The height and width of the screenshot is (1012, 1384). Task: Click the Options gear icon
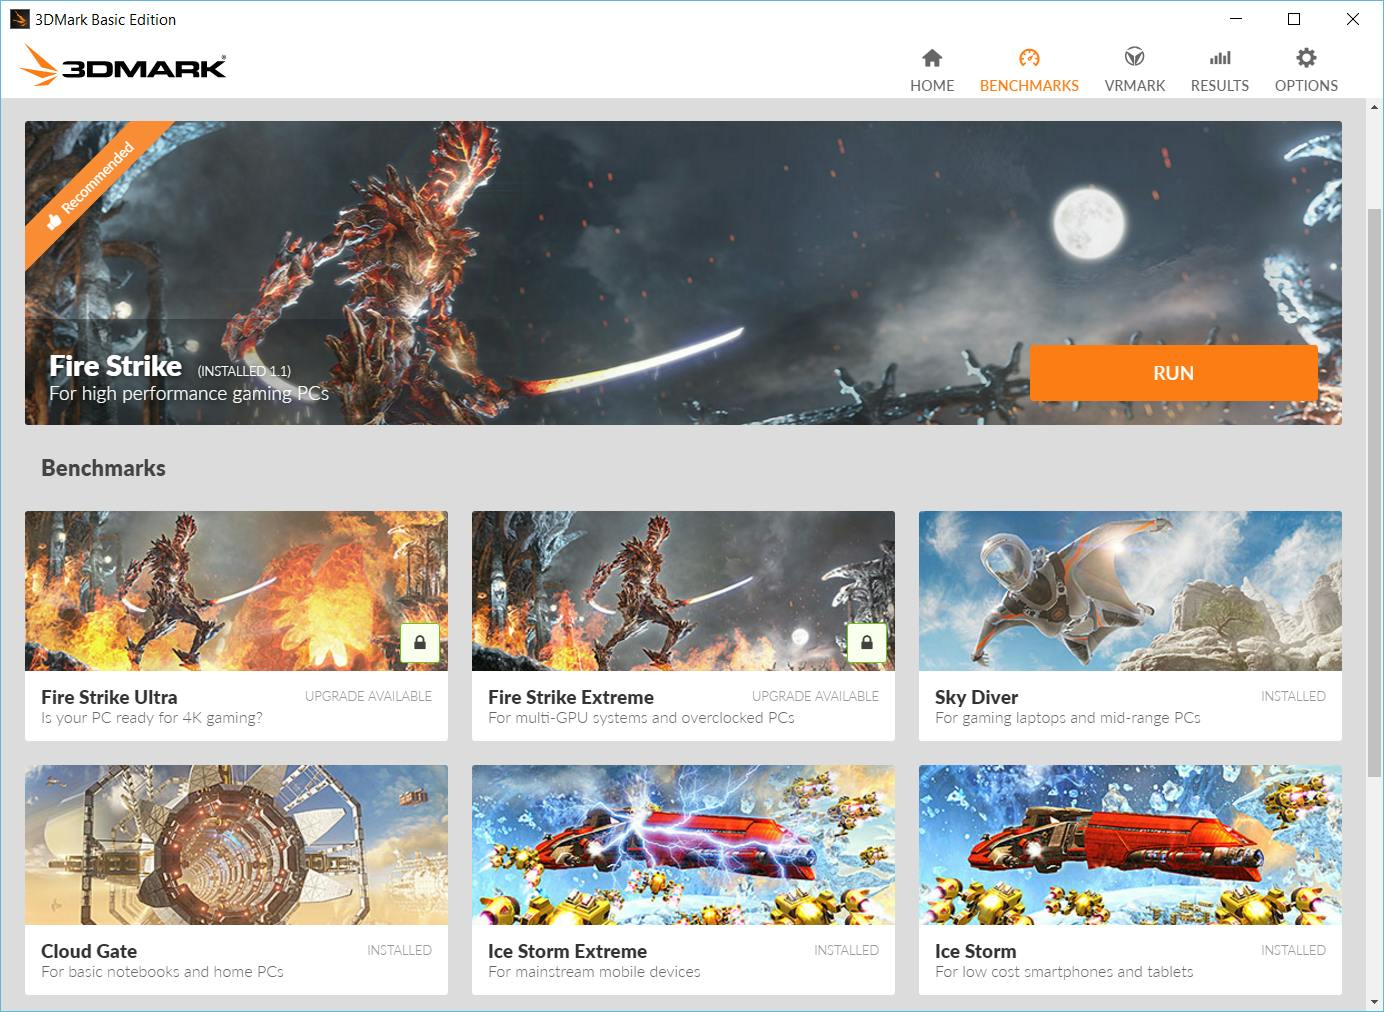[x=1306, y=58]
